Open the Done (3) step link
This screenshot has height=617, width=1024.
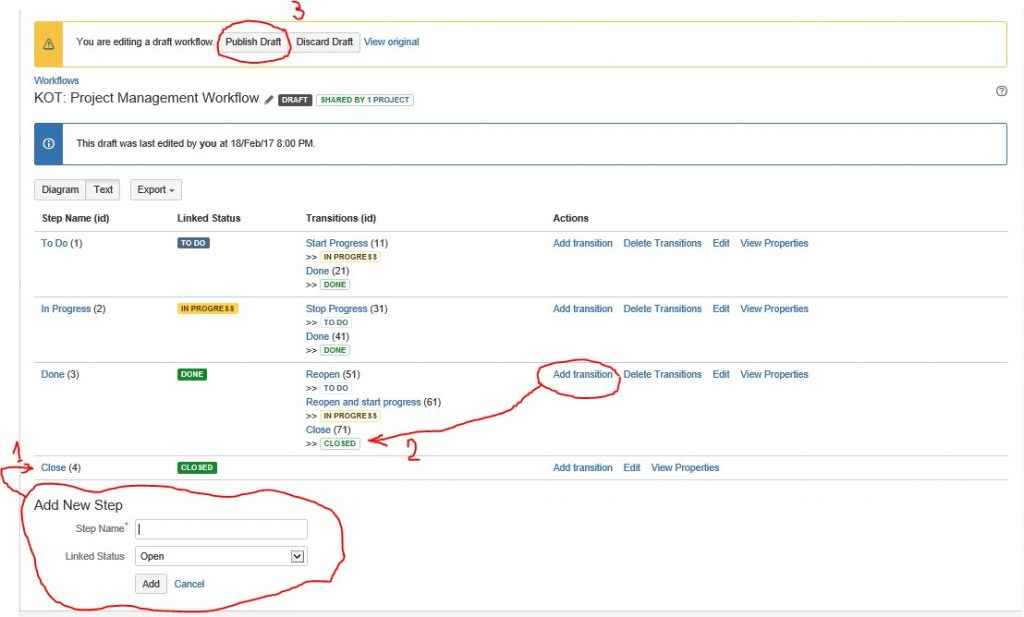[x=59, y=375]
